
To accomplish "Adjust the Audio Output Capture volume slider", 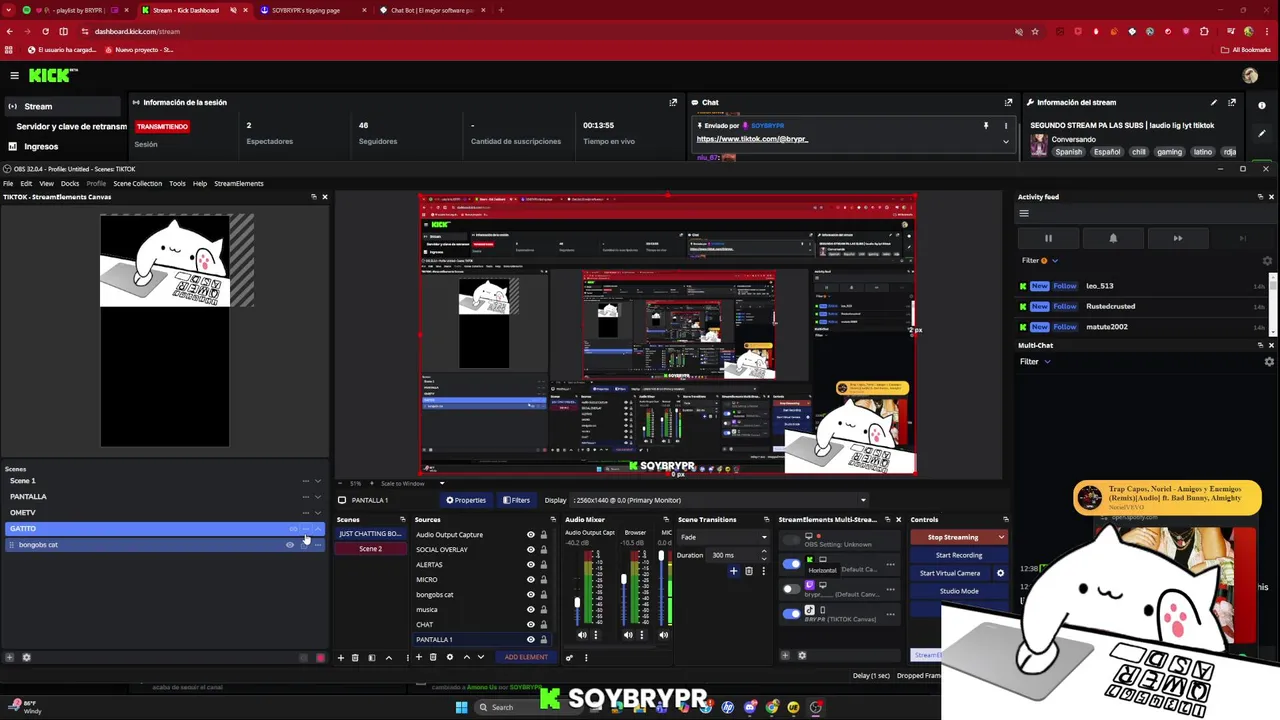I will 576,603.
